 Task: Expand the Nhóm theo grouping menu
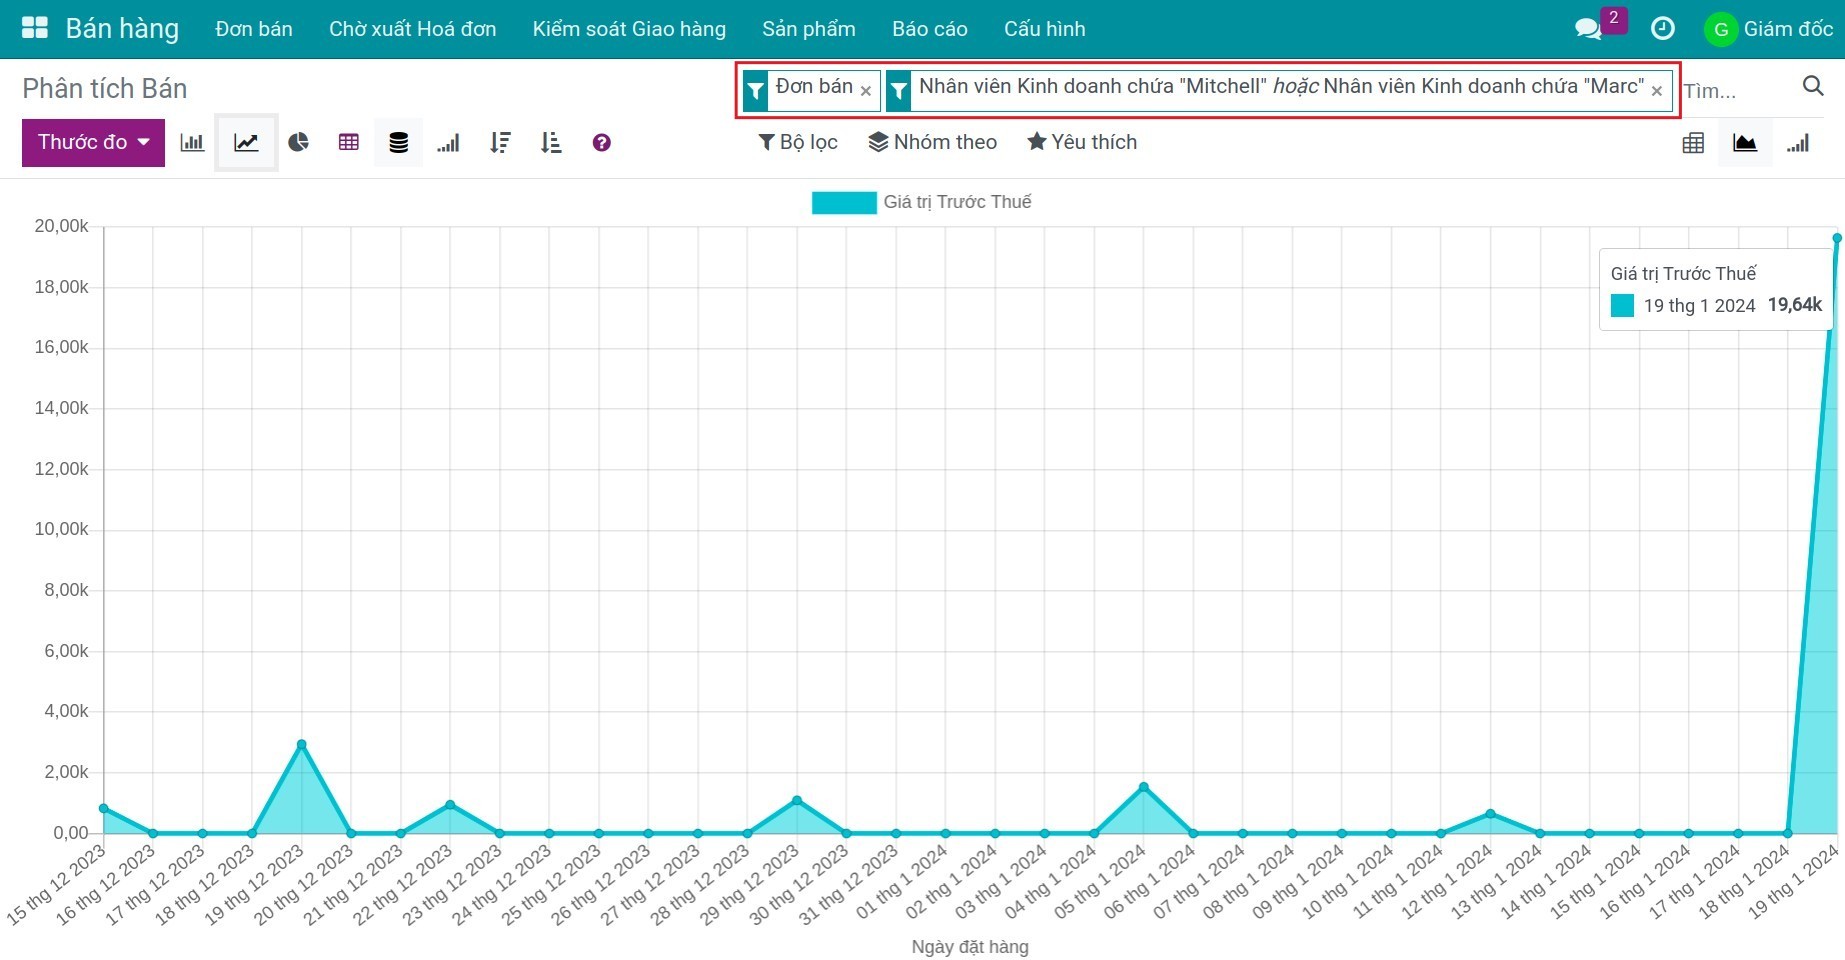pyautogui.click(x=932, y=142)
